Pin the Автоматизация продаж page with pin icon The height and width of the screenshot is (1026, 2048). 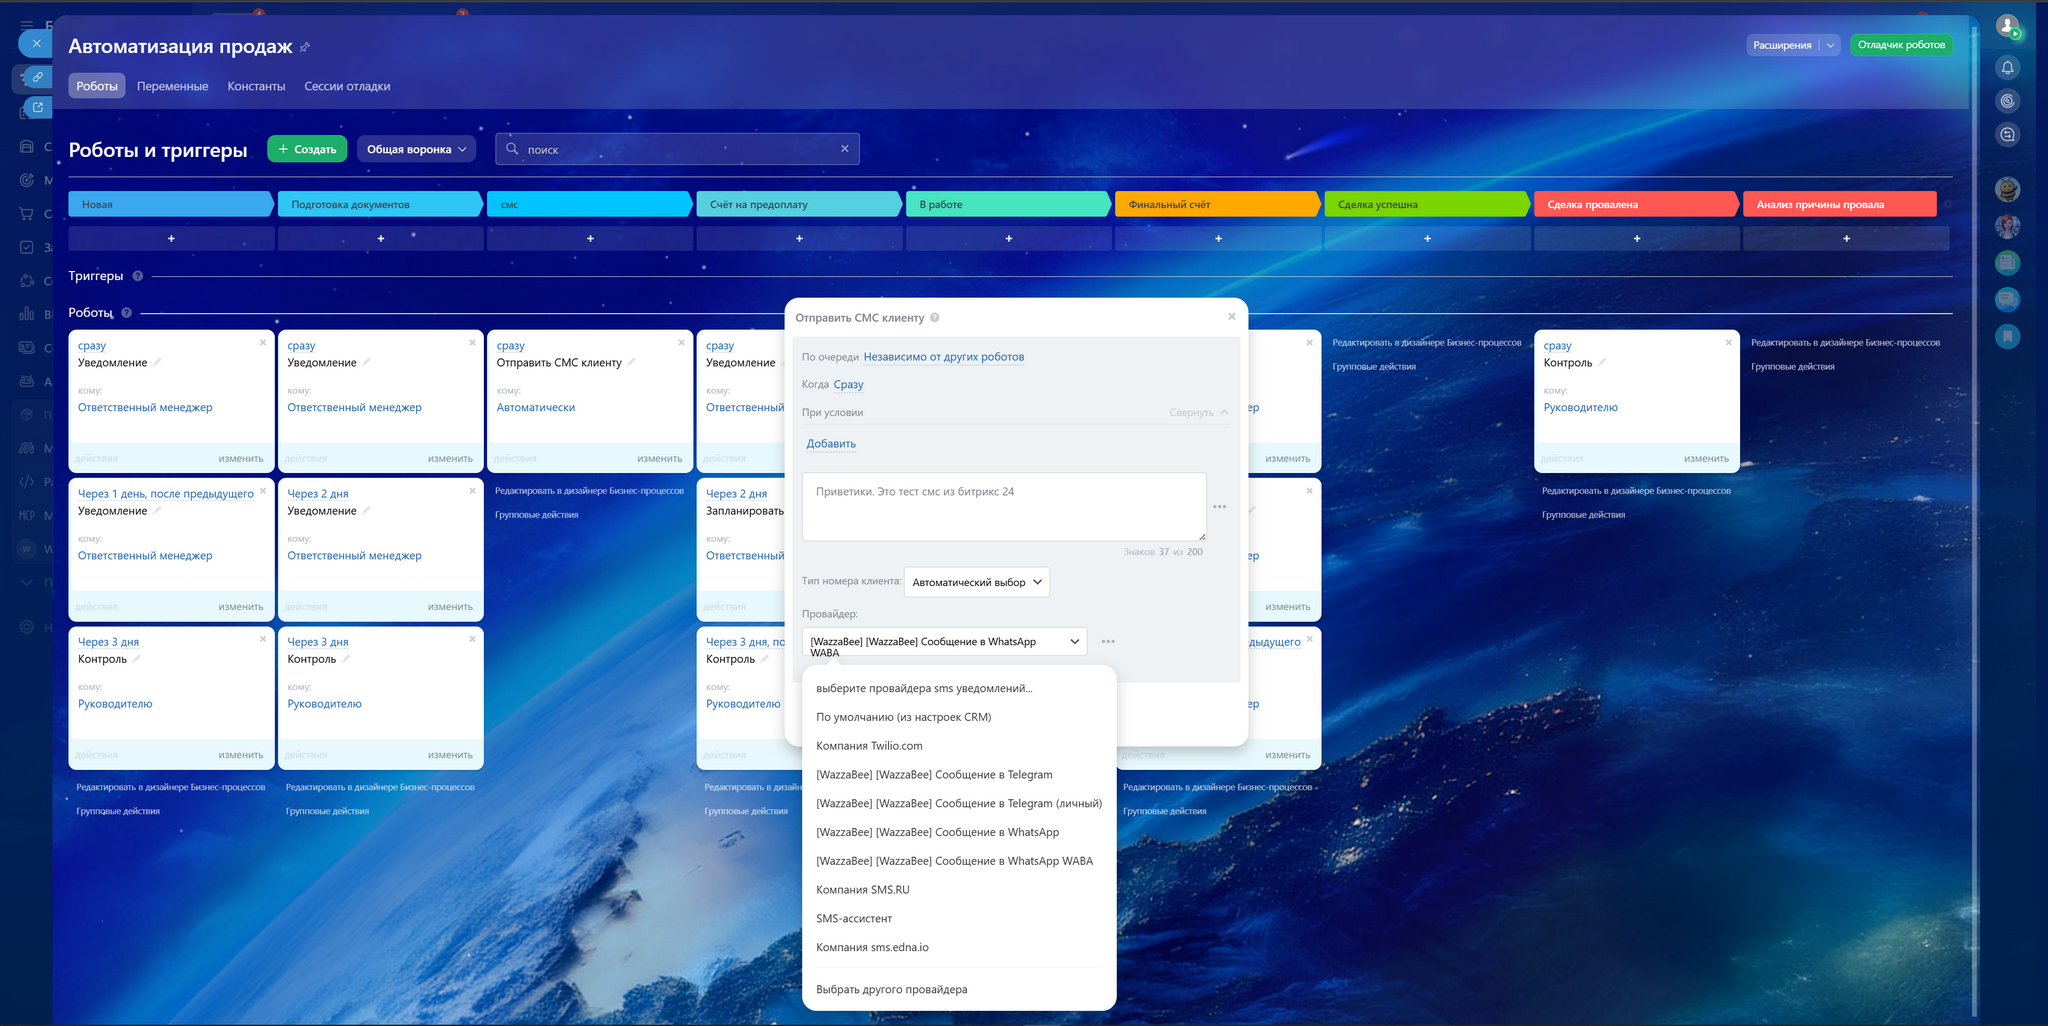305,47
